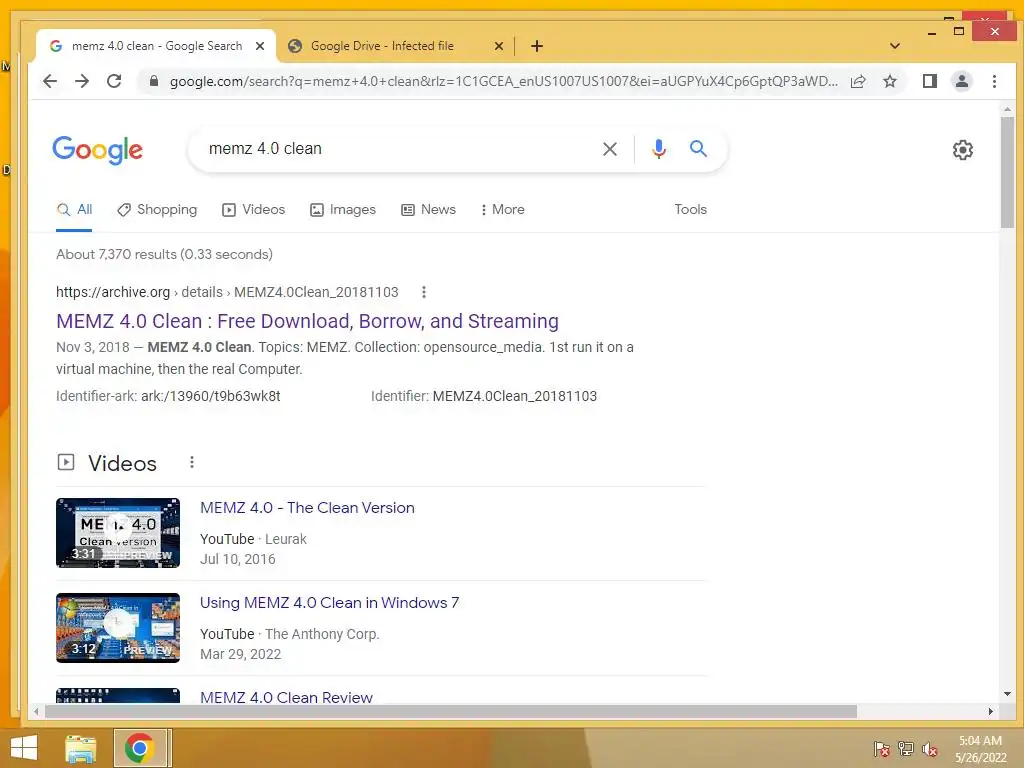Viewport: 1024px width, 768px height.
Task: Open MEMZ 4.0 - The Clean Version video
Action: click(x=307, y=508)
